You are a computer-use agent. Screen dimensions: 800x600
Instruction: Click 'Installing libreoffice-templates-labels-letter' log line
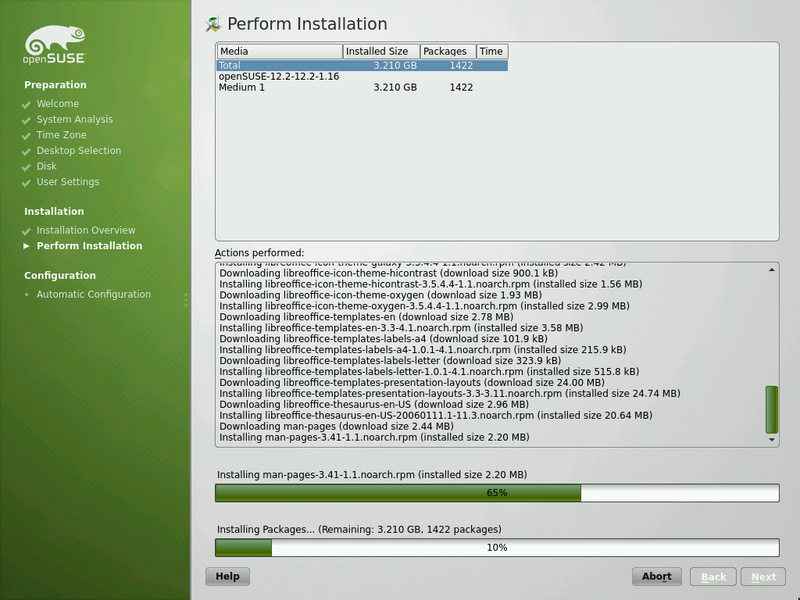coord(429,371)
